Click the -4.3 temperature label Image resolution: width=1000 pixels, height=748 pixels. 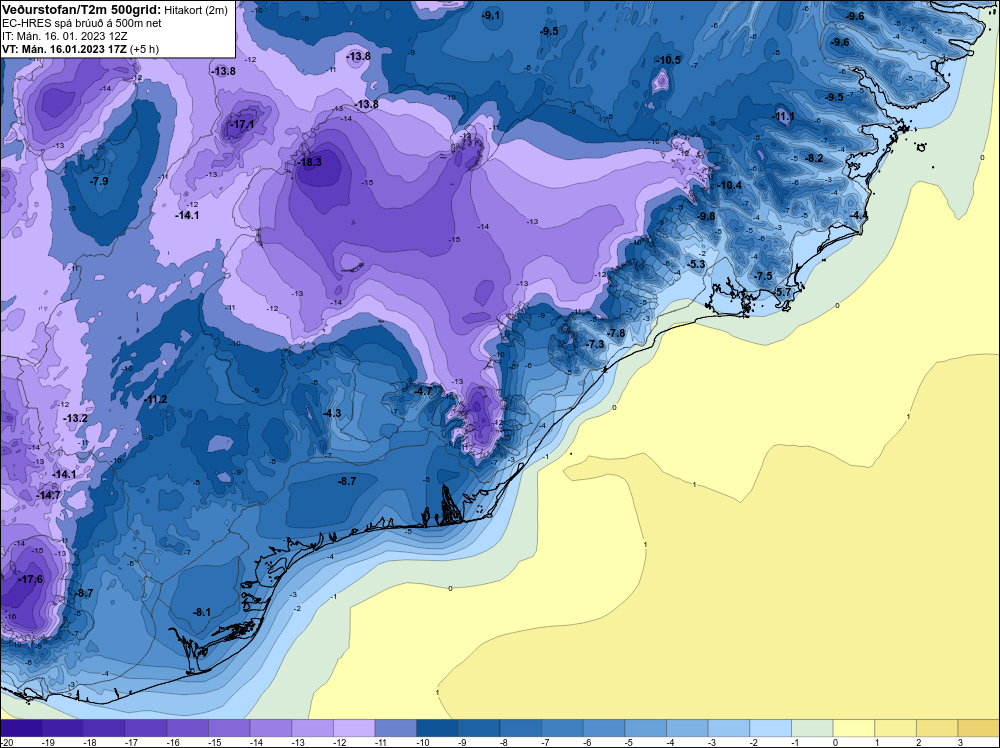coord(332,413)
